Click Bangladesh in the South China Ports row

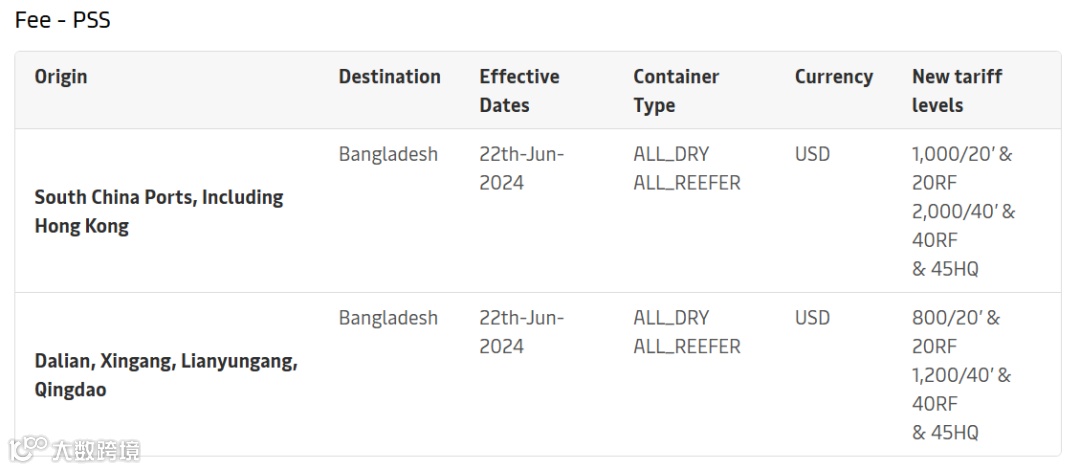(388, 154)
